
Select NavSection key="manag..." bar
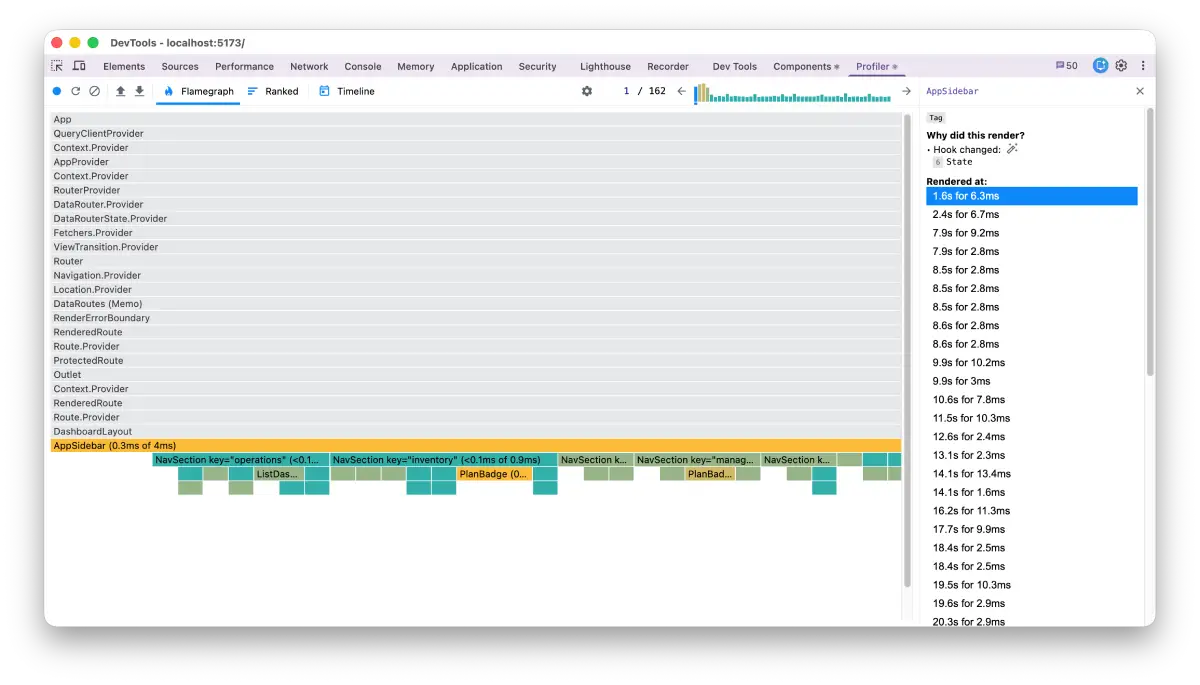(697, 460)
